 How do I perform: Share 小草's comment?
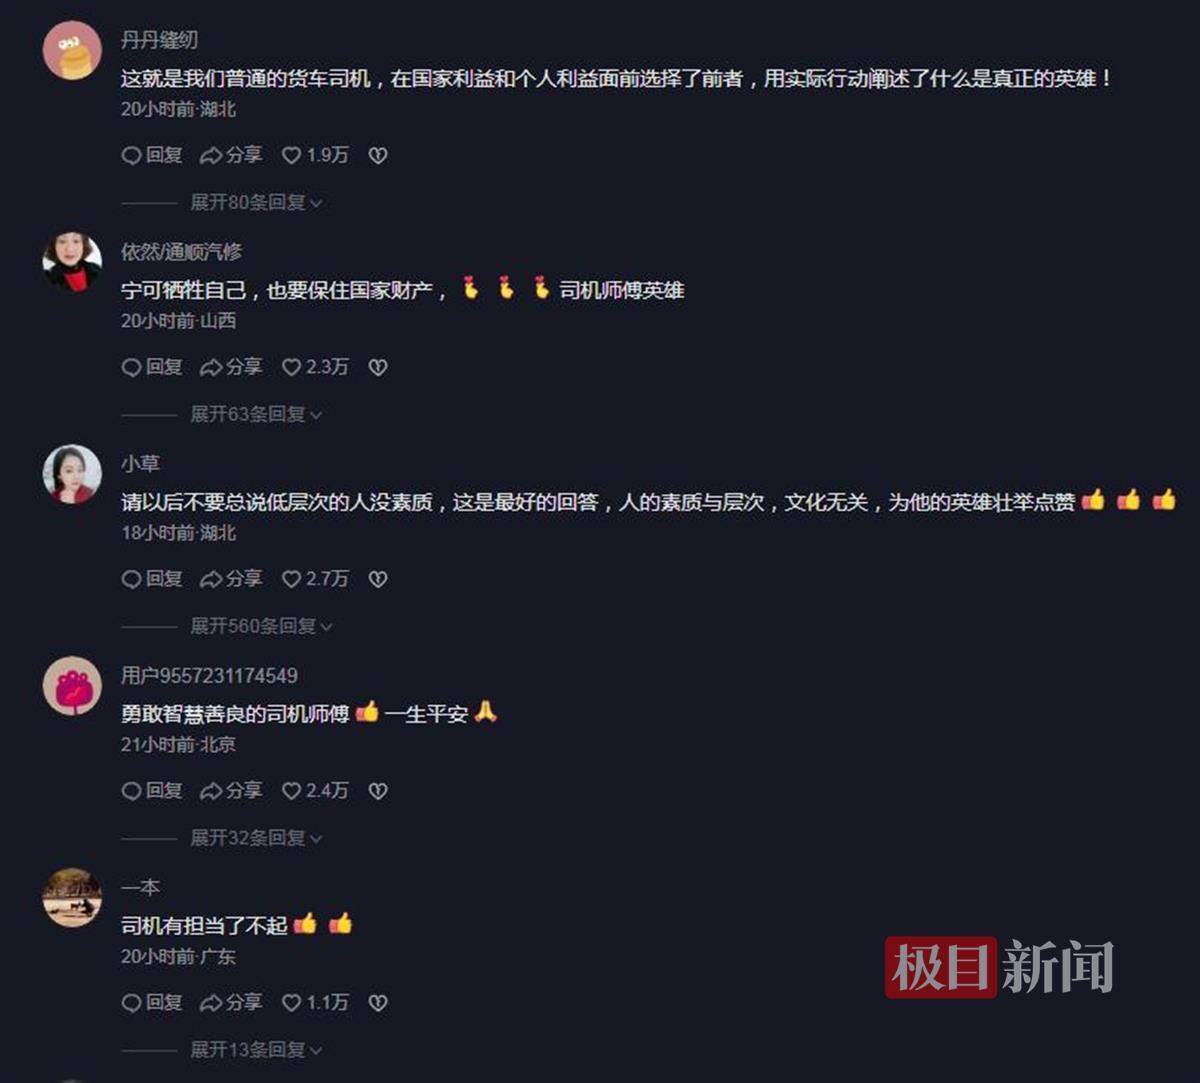(231, 579)
